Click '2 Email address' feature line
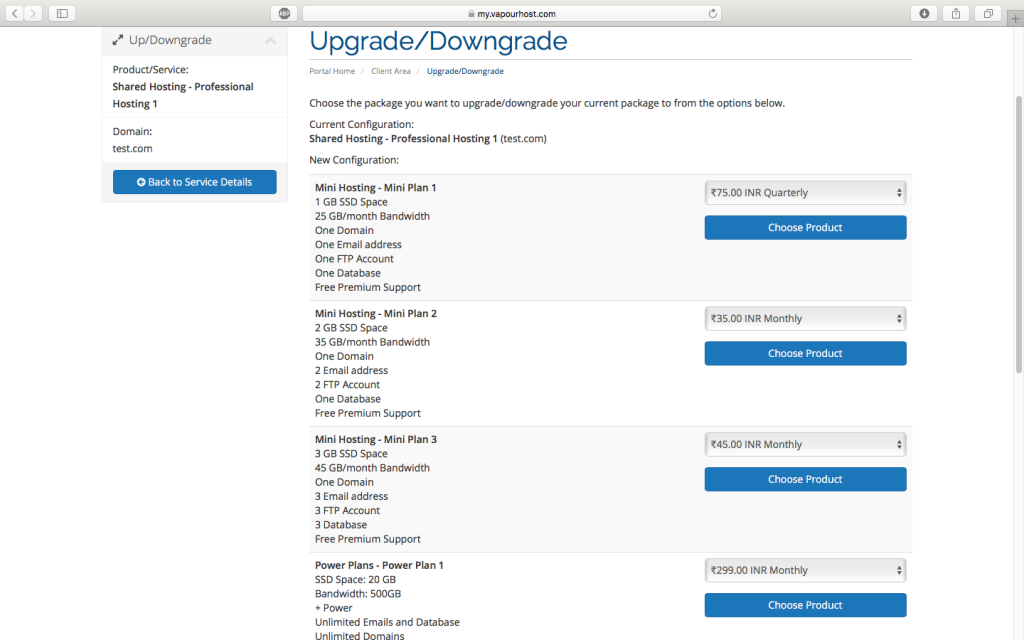 pos(351,370)
